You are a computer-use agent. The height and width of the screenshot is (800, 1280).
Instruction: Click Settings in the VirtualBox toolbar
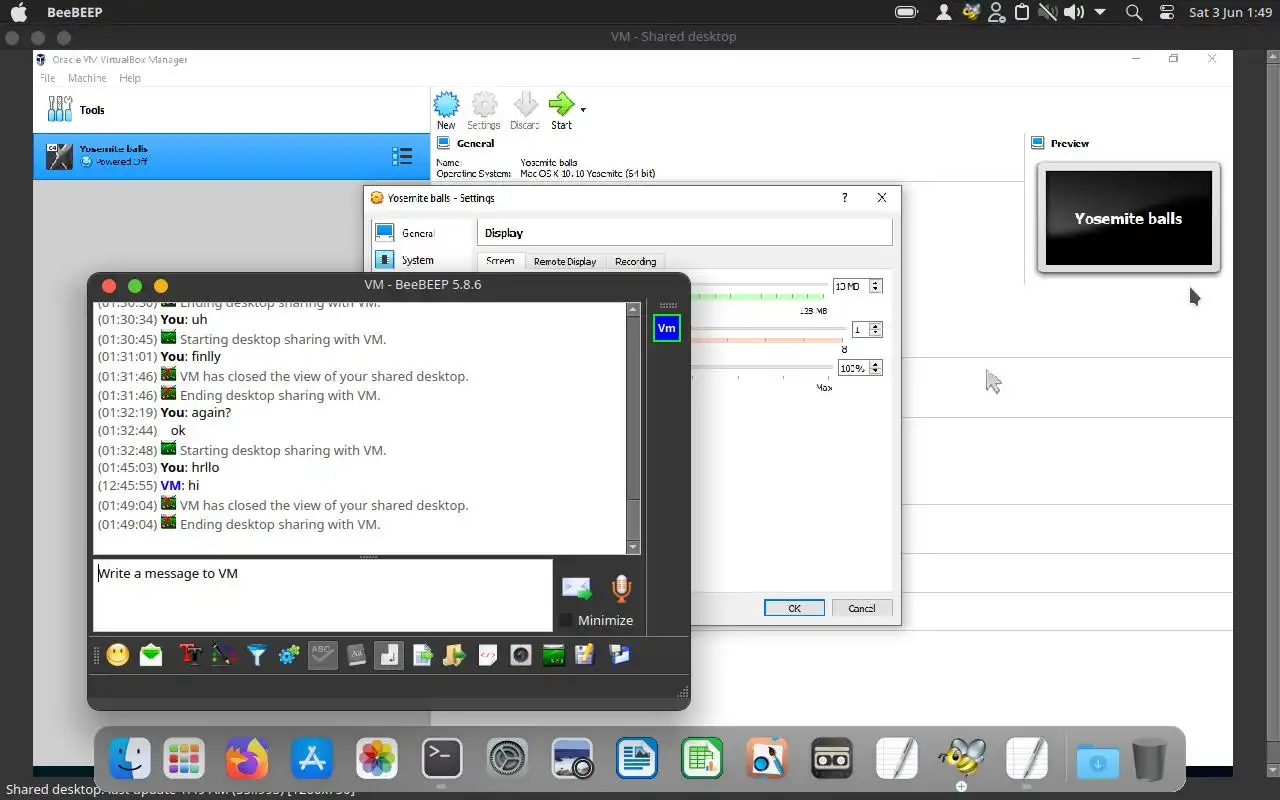pos(484,110)
